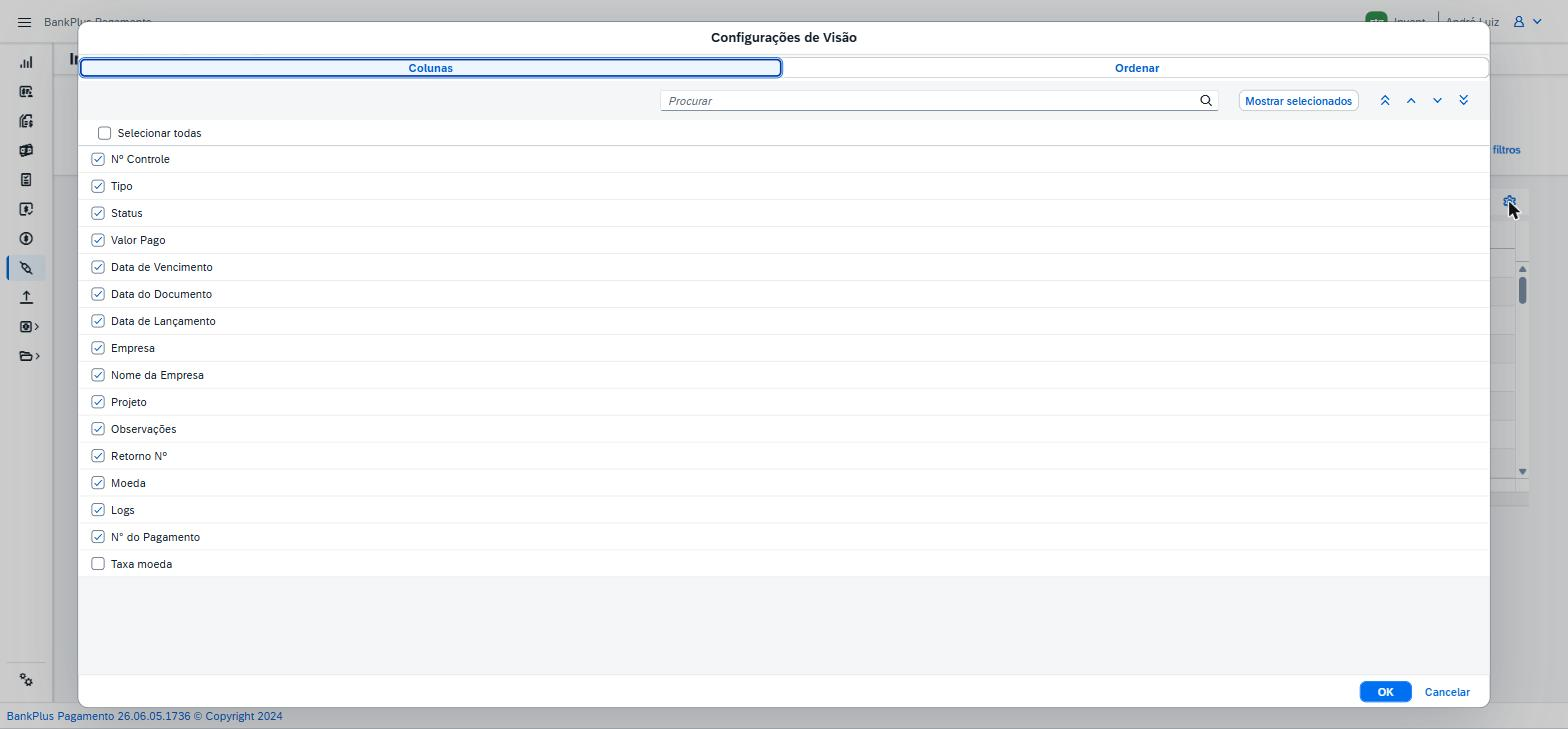The height and width of the screenshot is (729, 1568).
Task: Enable the Taxa moeda column checkbox
Action: (x=98, y=564)
